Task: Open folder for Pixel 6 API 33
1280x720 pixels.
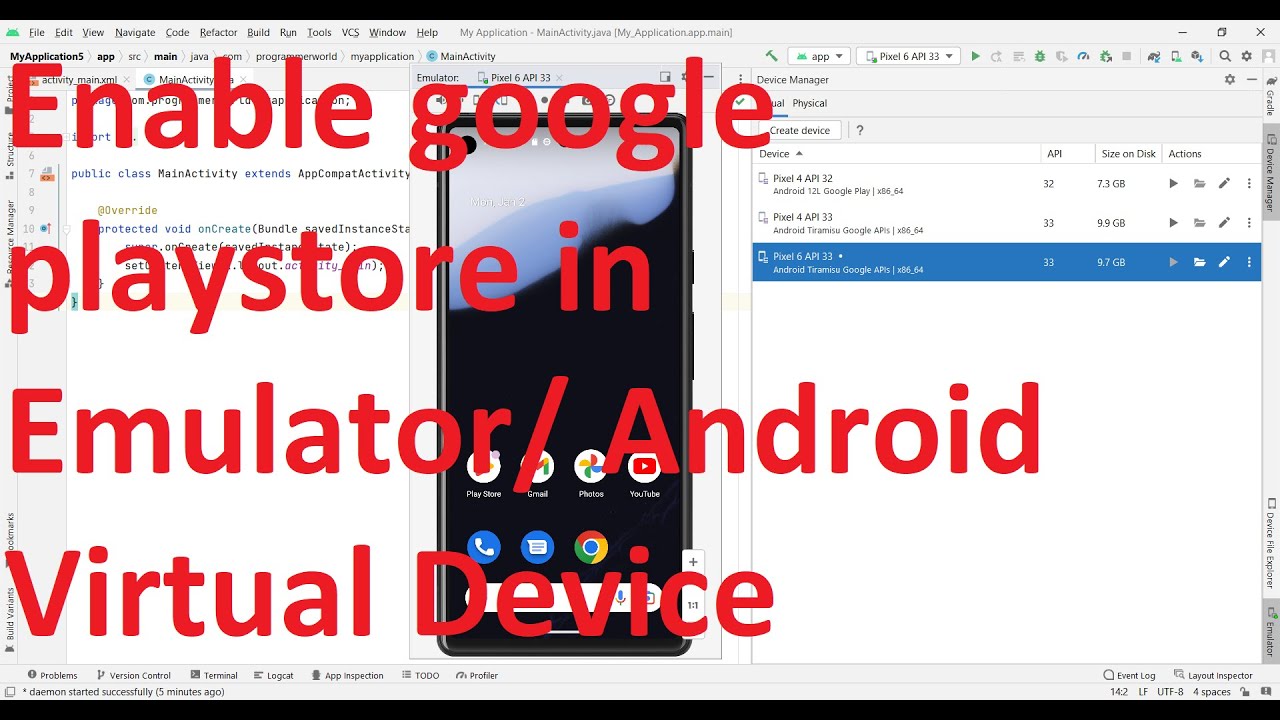Action: 1199,262
